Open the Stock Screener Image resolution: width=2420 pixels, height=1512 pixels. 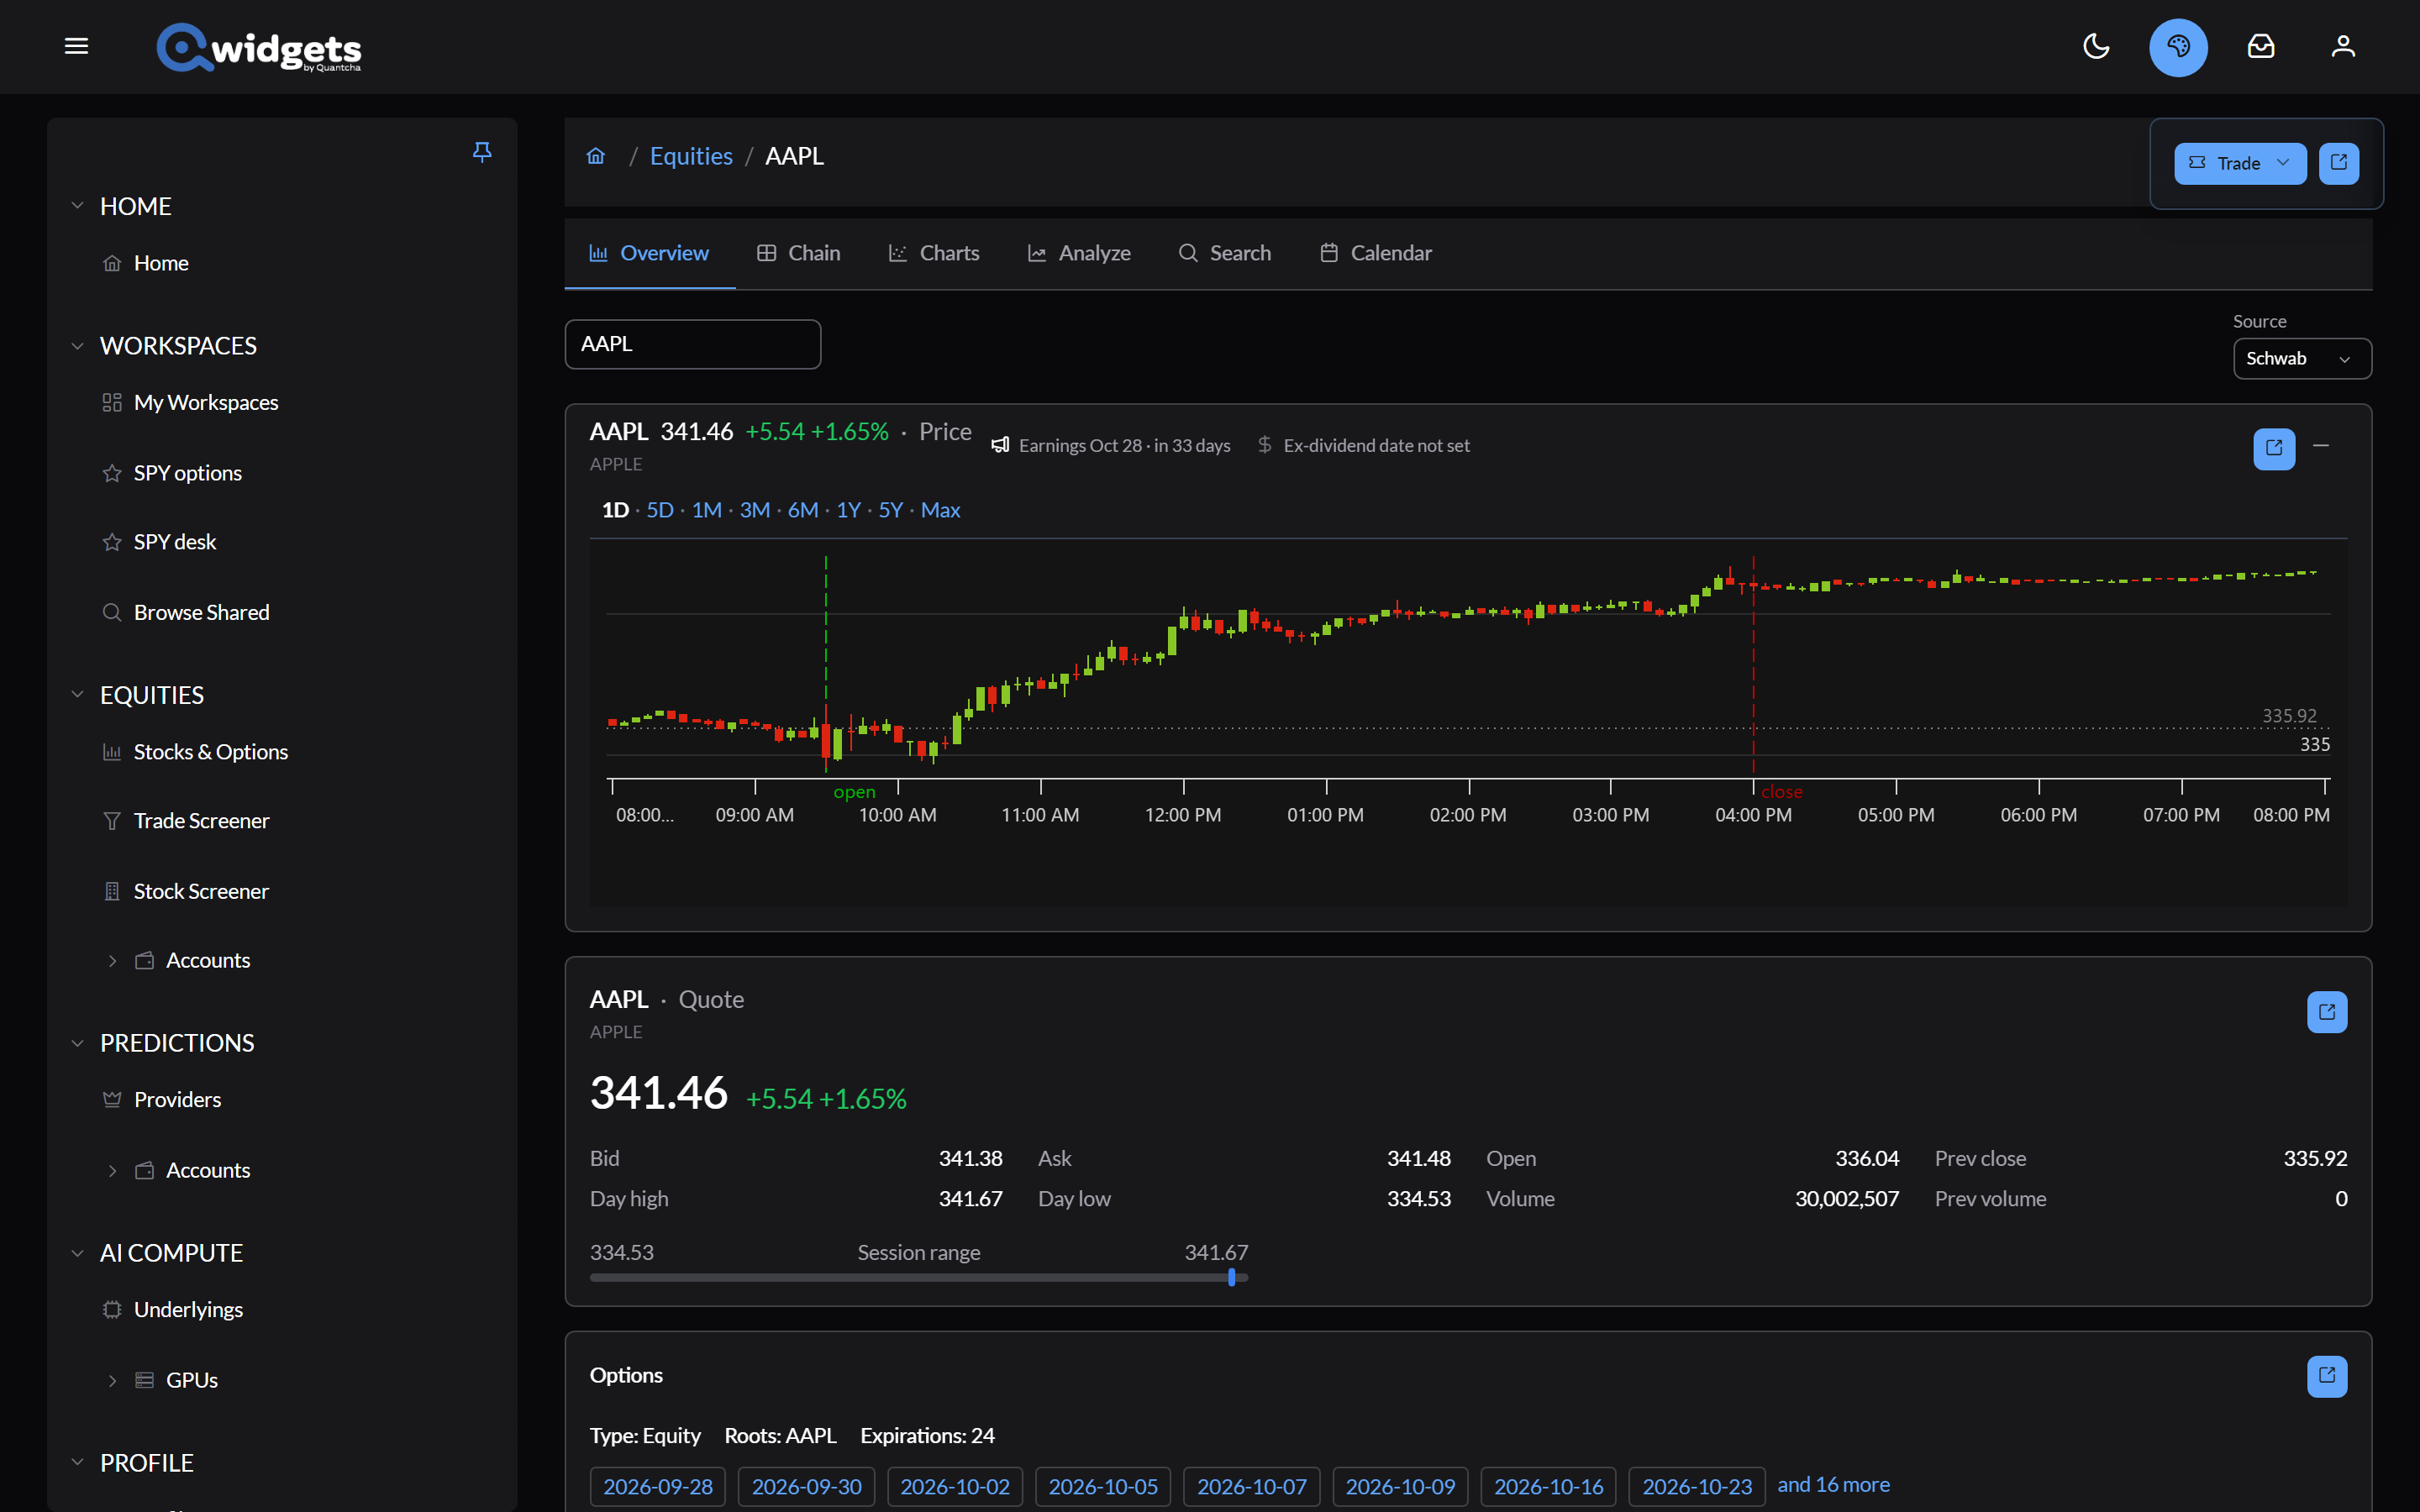point(201,891)
